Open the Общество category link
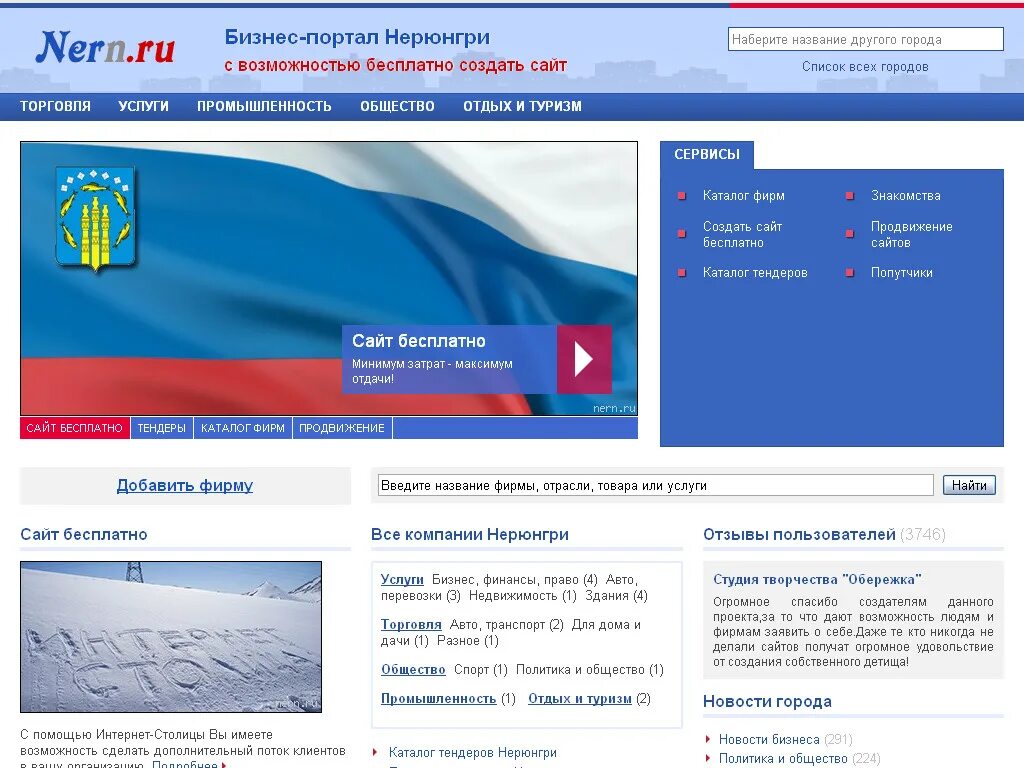 point(413,669)
